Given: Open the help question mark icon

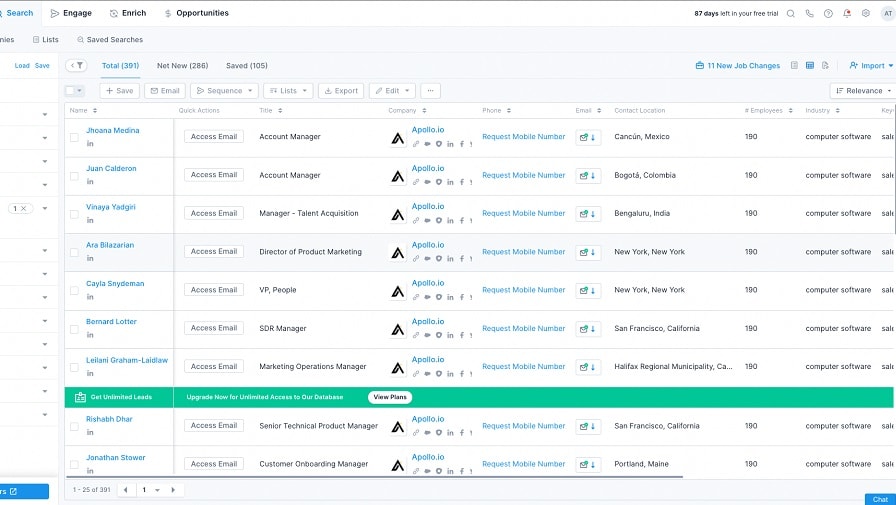Looking at the screenshot, I should point(828,14).
